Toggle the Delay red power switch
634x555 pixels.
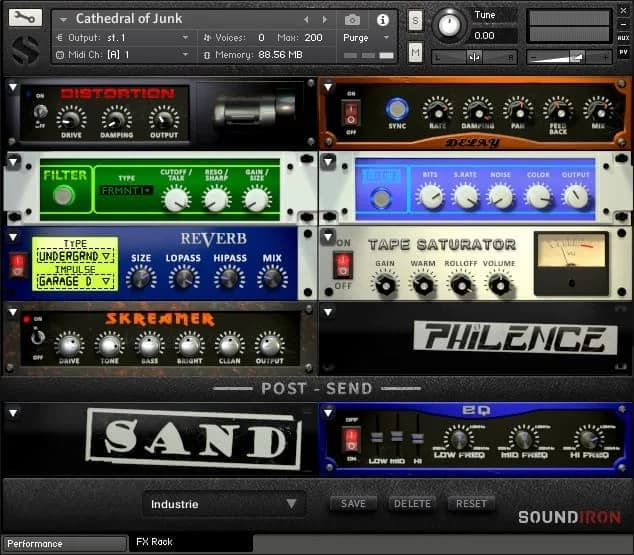[351, 111]
